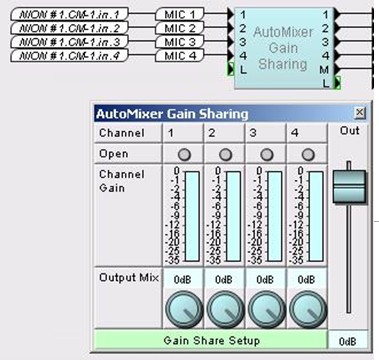Click the M mix output port arrow
Viewport: 379px width, 360px height.
point(337,69)
